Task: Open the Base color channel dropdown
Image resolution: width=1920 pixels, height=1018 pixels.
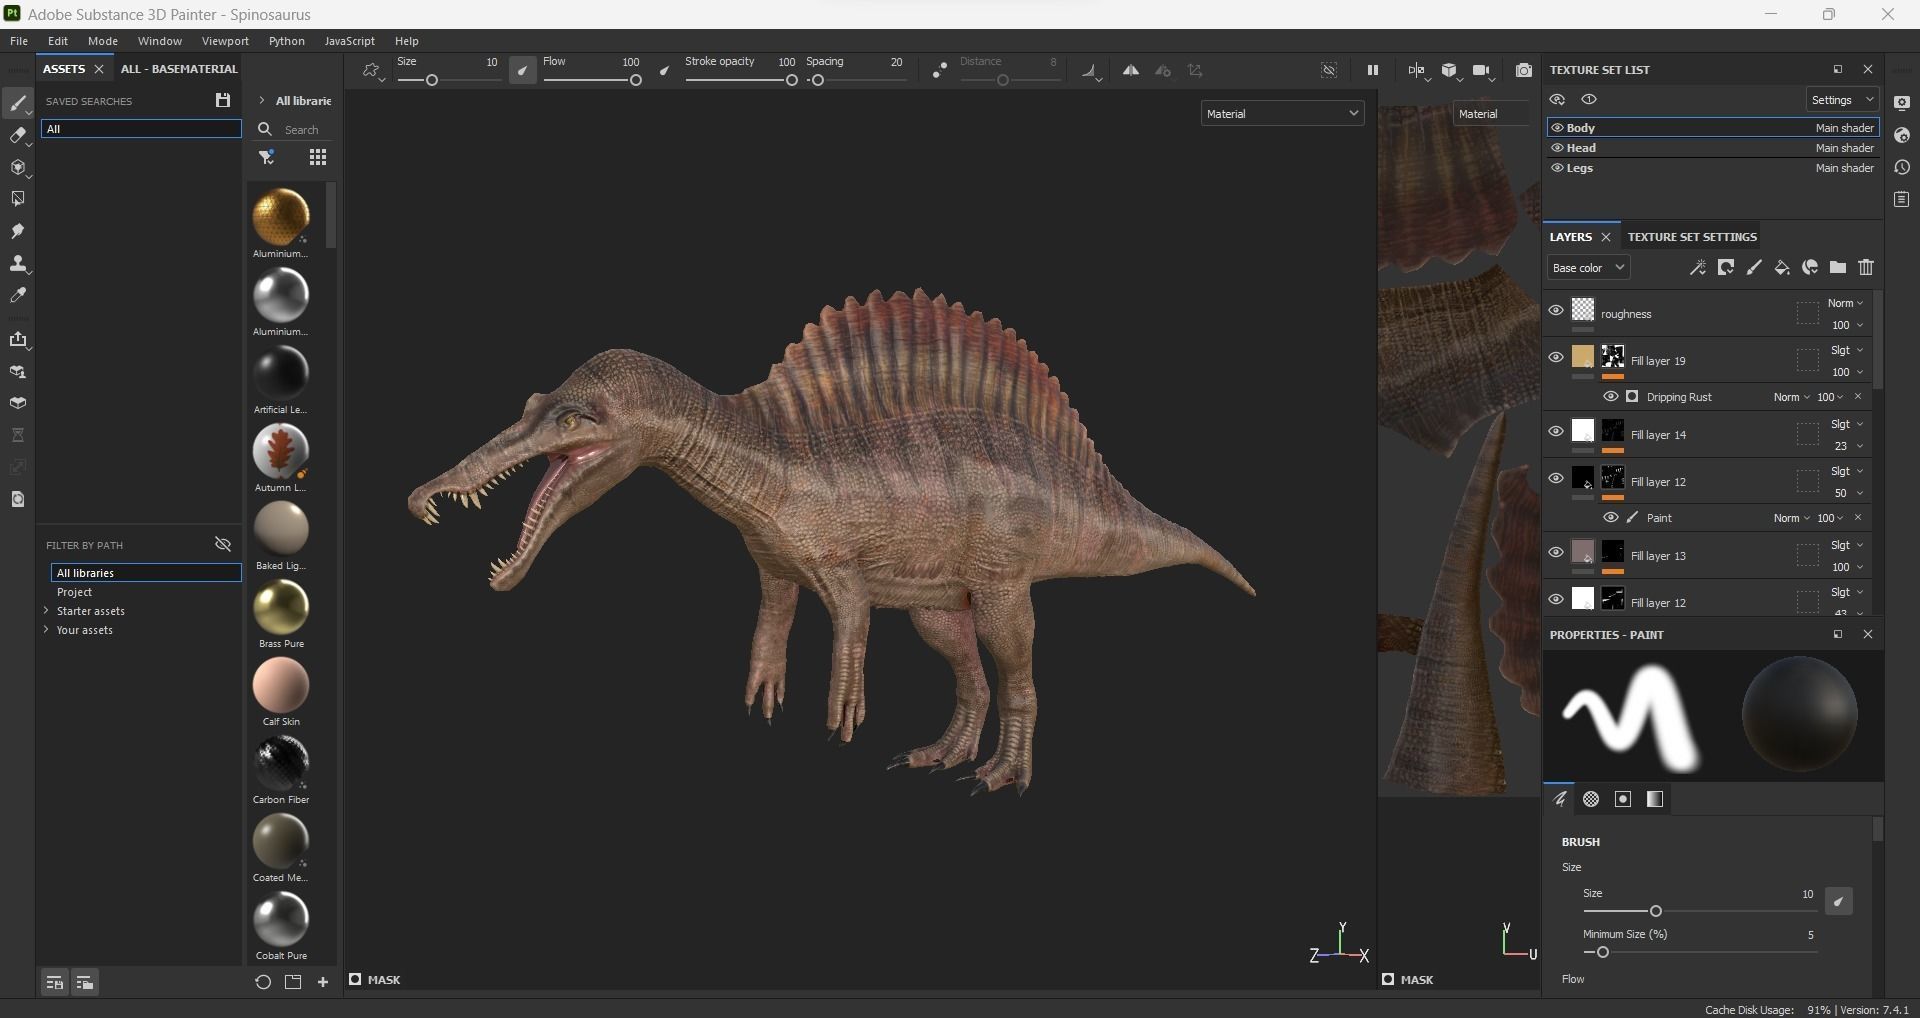Action: click(1588, 268)
